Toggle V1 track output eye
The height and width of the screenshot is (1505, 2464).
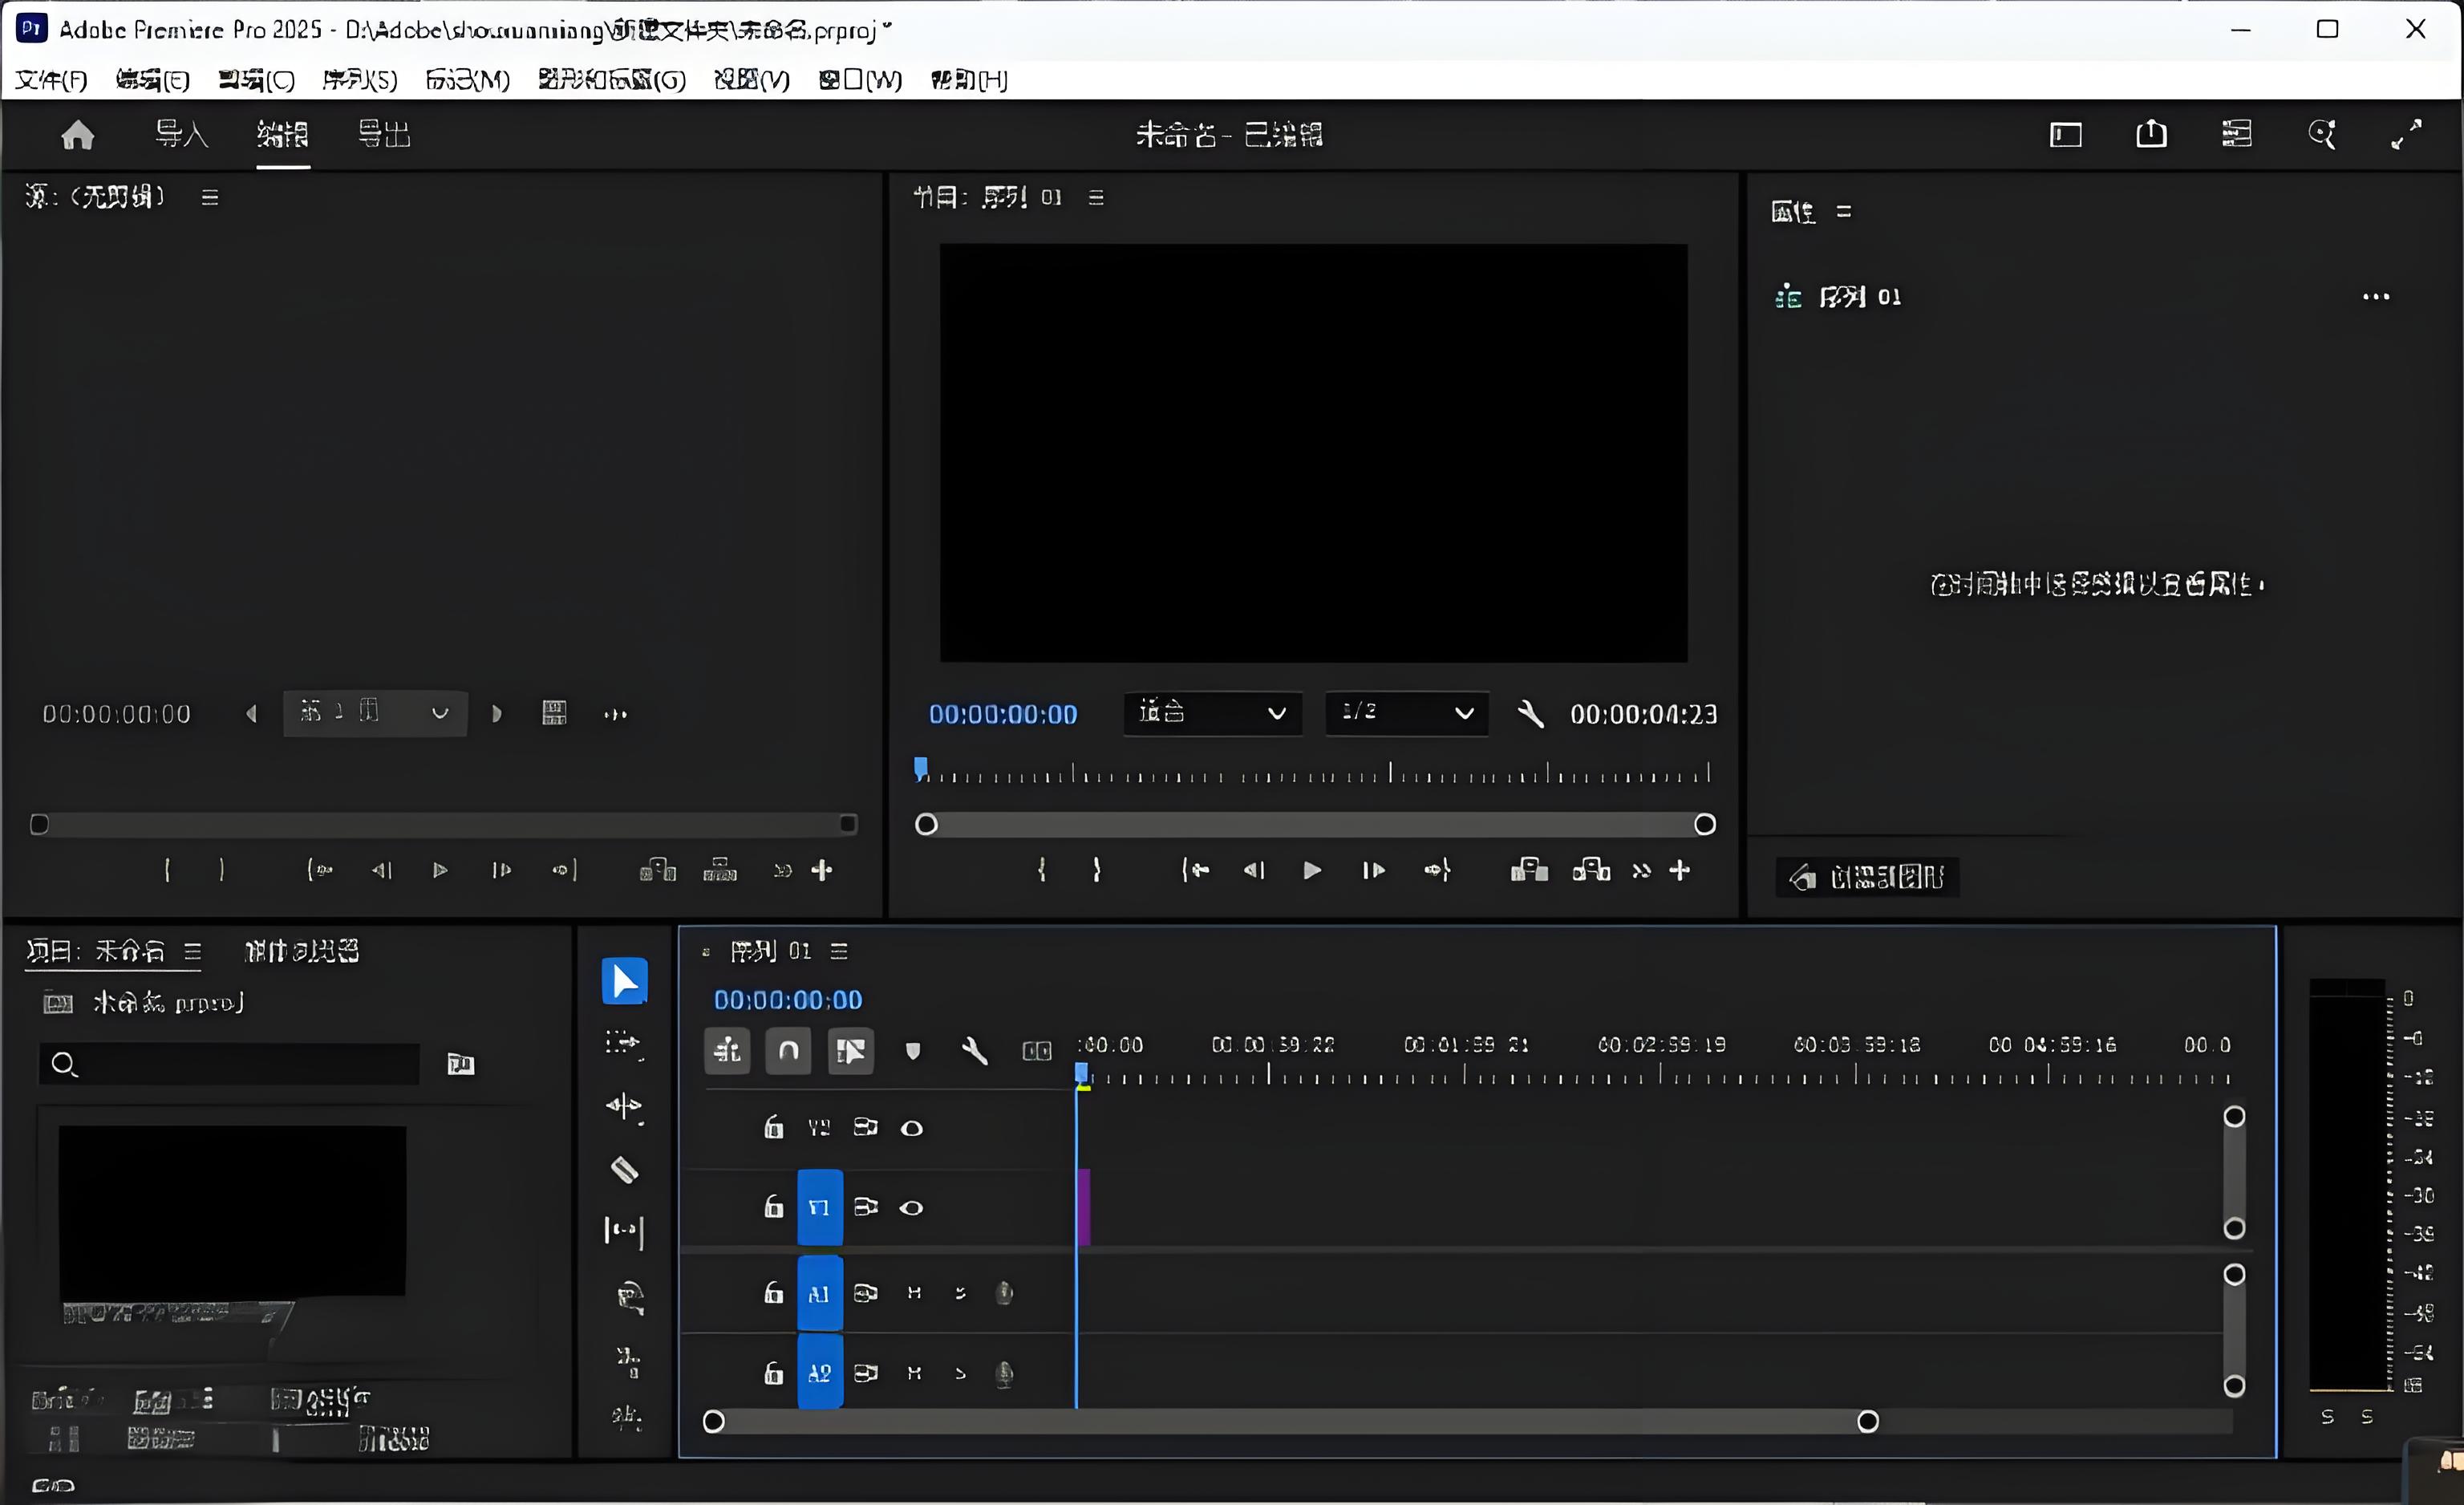point(911,1208)
